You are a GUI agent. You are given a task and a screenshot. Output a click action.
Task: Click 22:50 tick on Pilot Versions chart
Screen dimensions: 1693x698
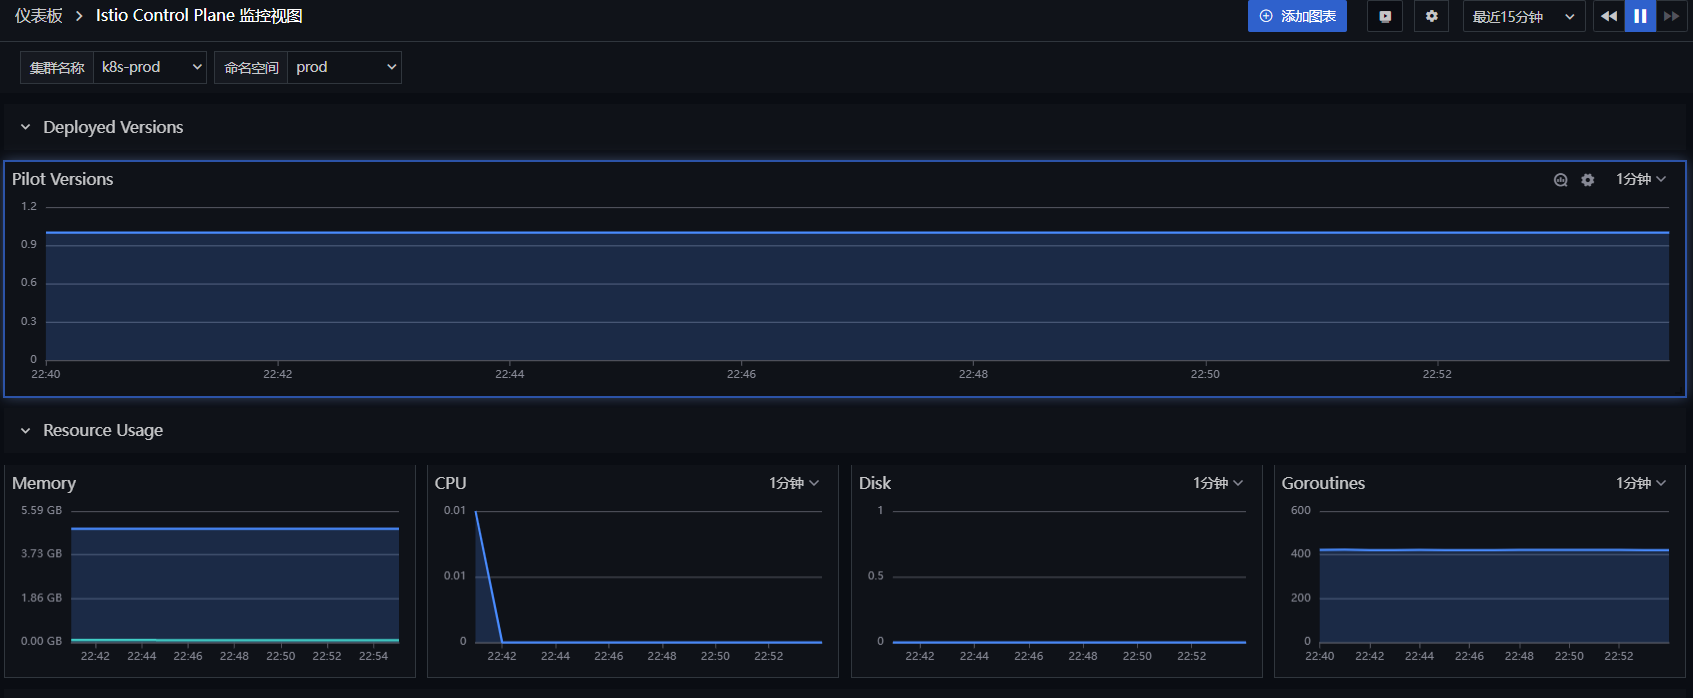coord(1205,374)
